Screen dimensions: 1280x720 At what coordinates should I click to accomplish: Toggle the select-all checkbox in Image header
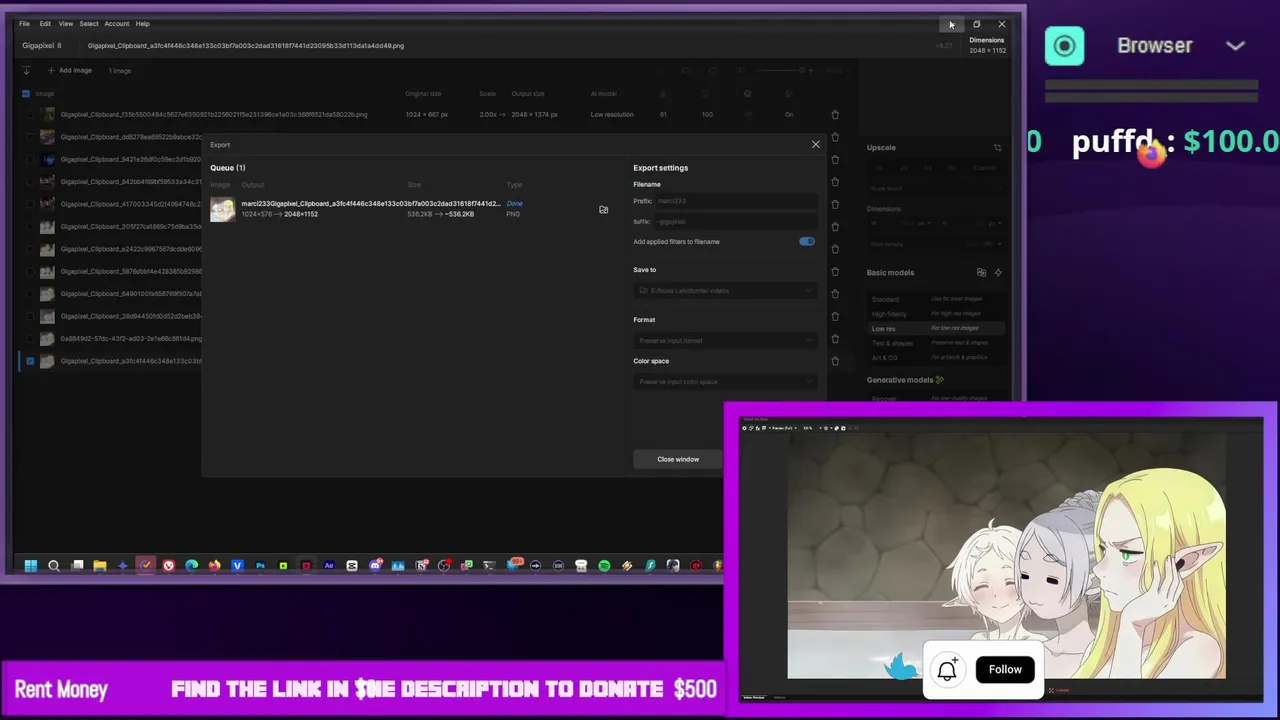26,94
